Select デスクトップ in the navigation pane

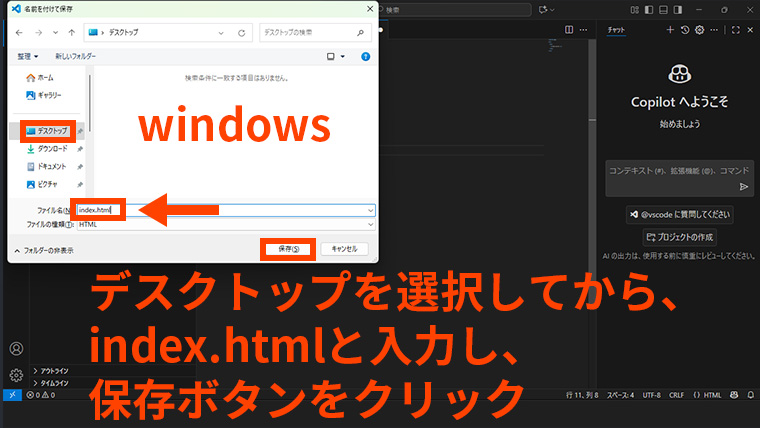pyautogui.click(x=47, y=131)
